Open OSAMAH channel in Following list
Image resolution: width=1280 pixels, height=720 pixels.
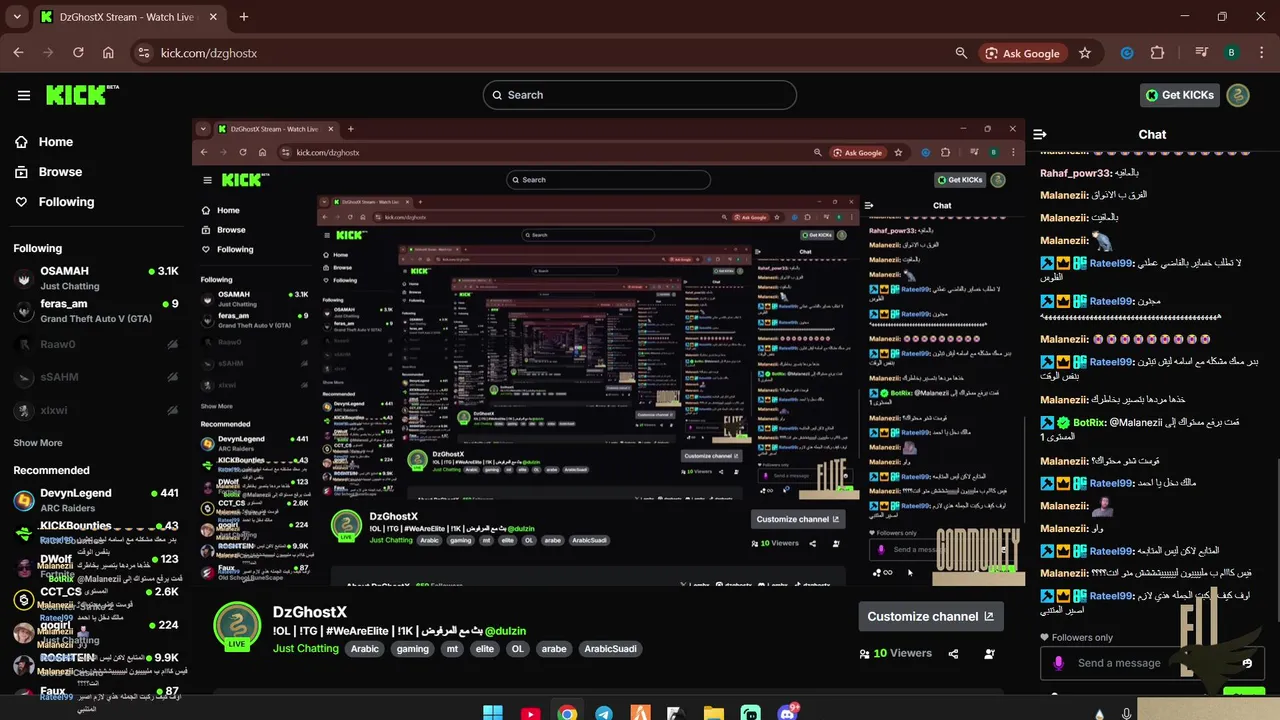point(95,278)
